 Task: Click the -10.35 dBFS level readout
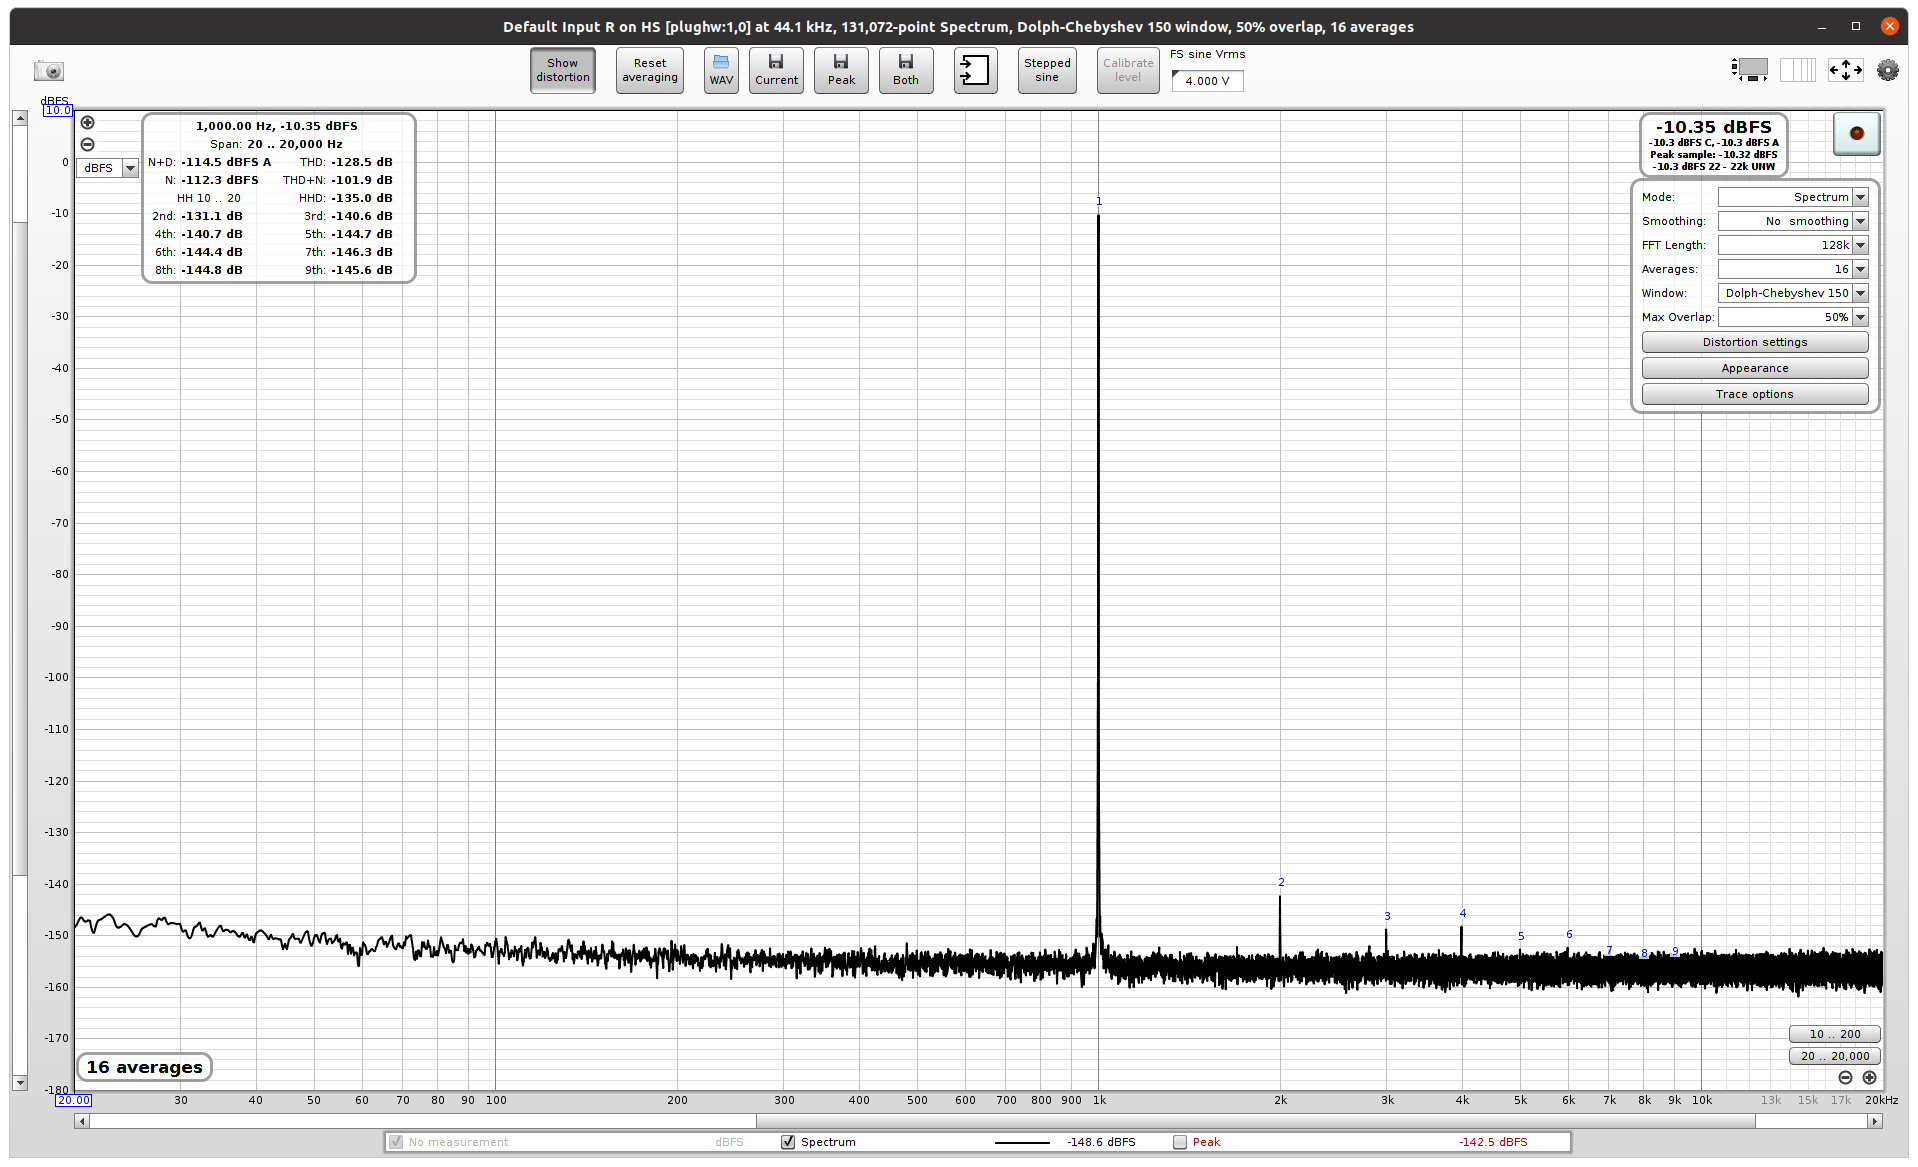click(x=1713, y=127)
